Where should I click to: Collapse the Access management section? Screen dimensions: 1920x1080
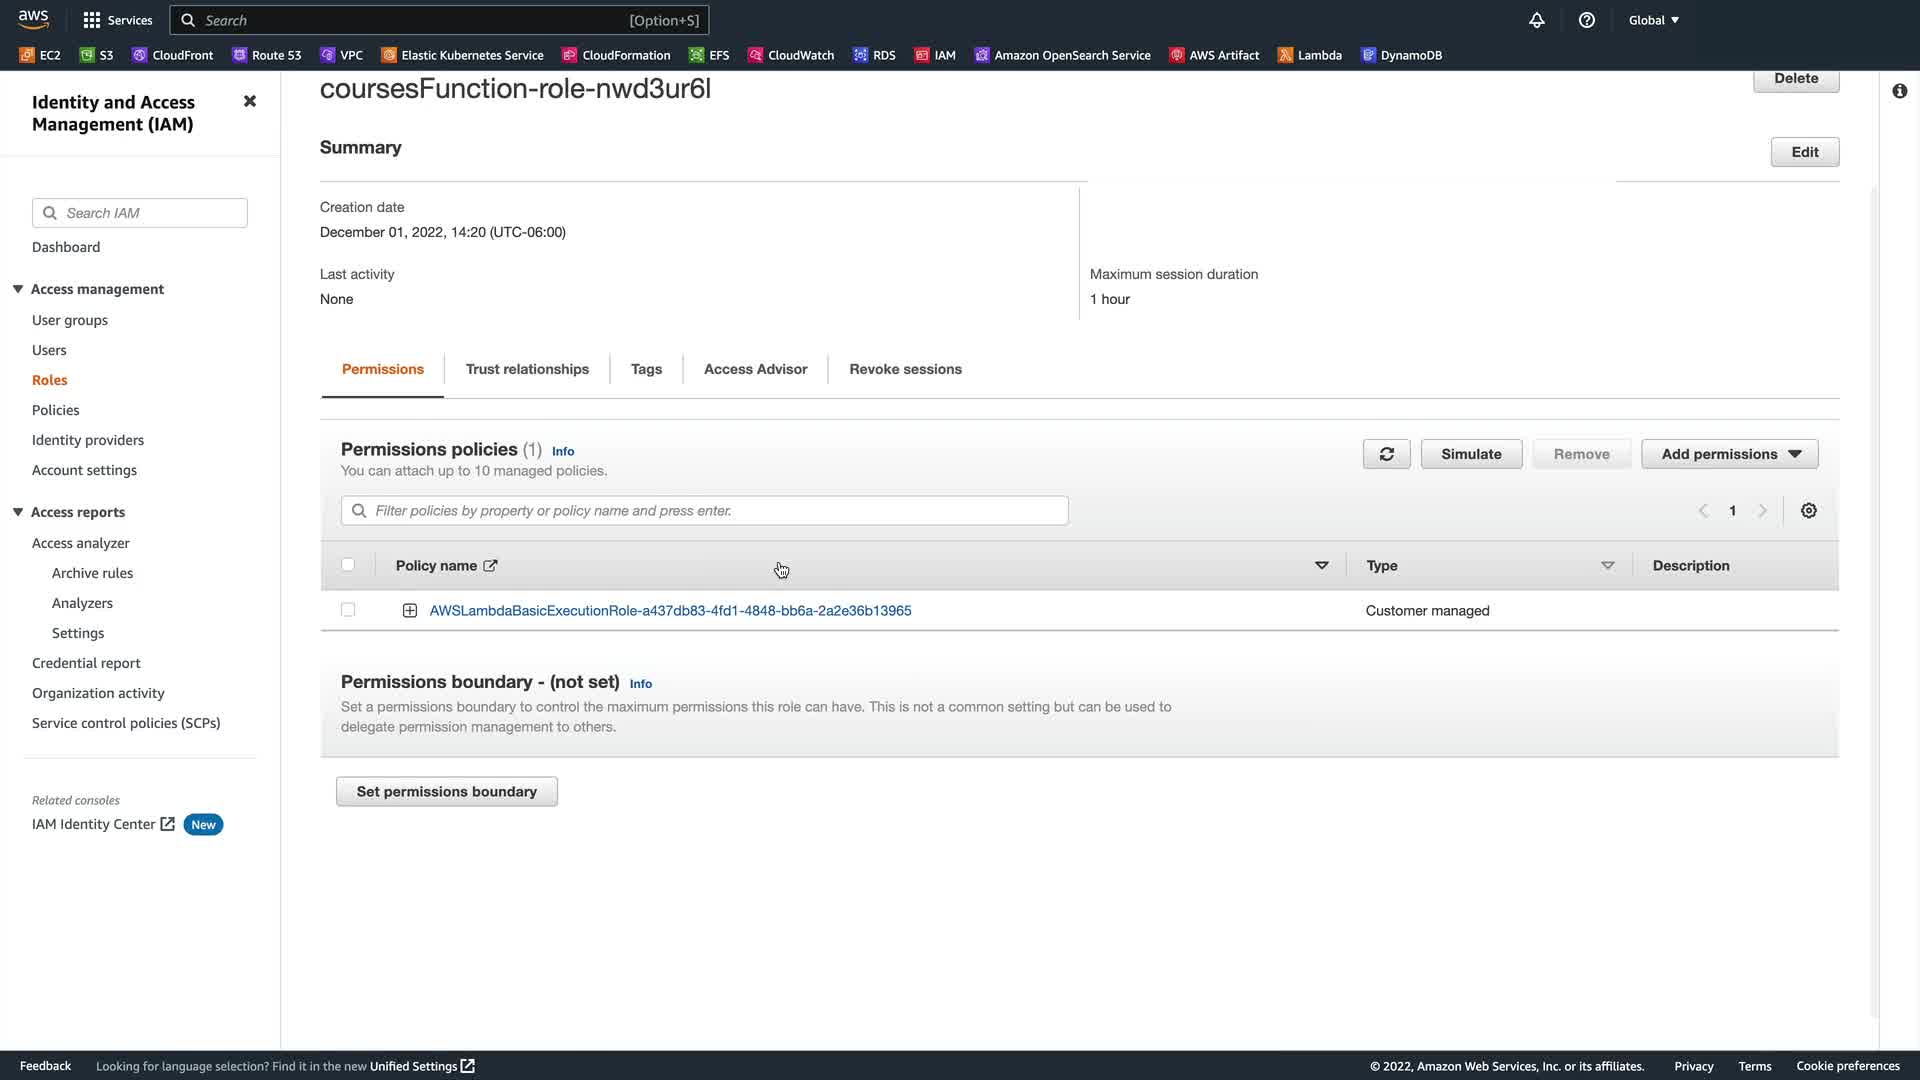18,289
